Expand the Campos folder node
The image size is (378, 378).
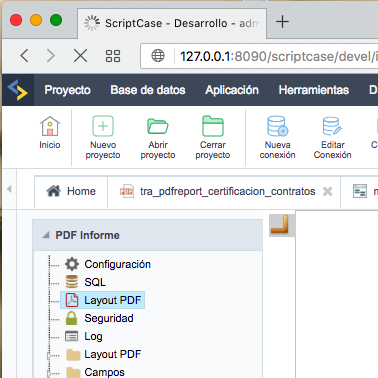click(49, 374)
